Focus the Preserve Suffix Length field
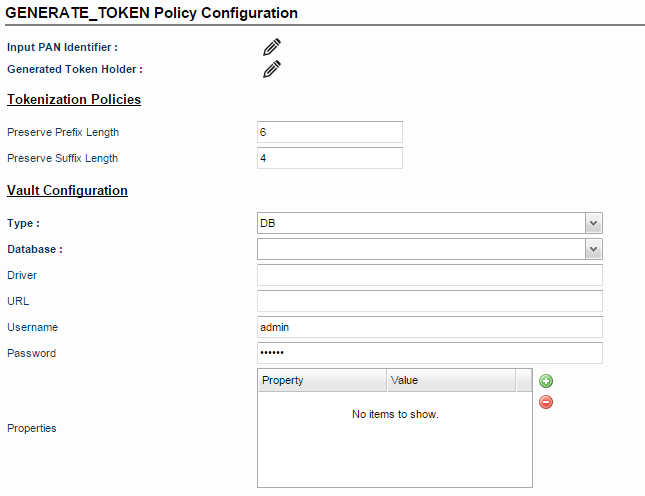This screenshot has width=645, height=496. [330, 158]
